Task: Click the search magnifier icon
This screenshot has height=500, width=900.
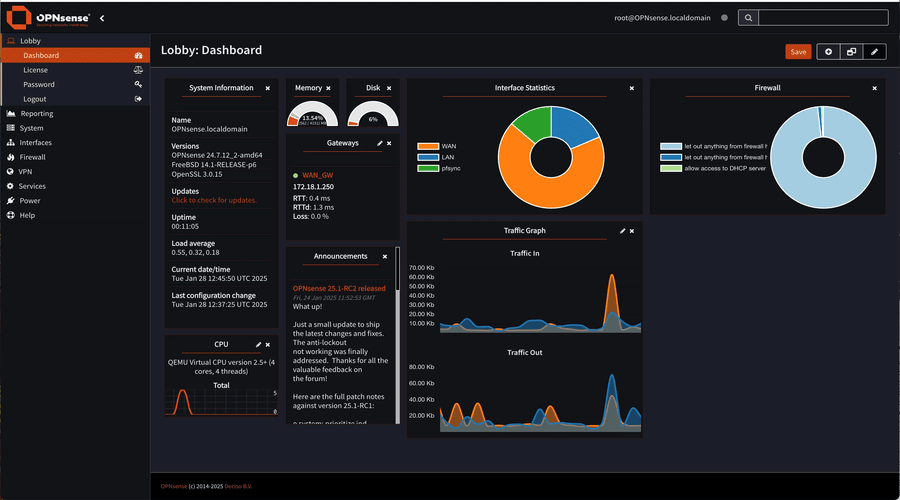Action: coord(748,18)
